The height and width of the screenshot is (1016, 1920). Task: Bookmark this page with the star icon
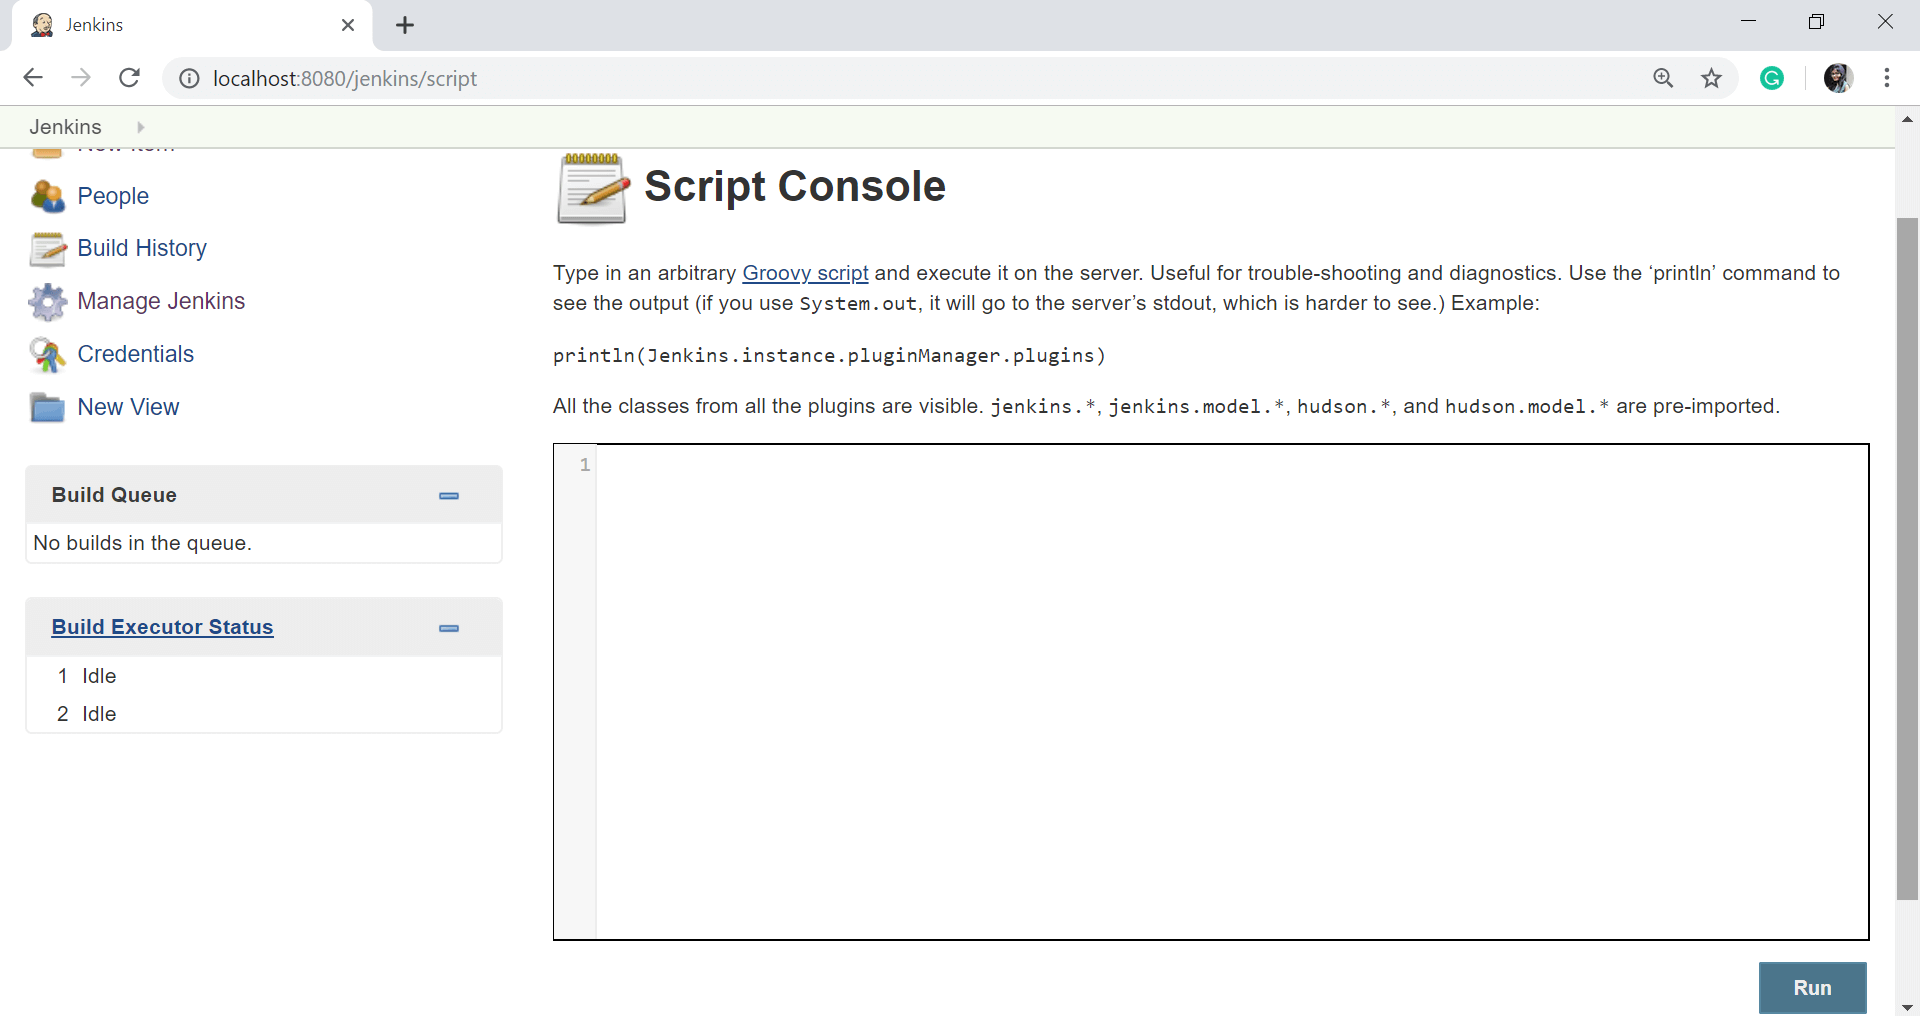click(1712, 78)
